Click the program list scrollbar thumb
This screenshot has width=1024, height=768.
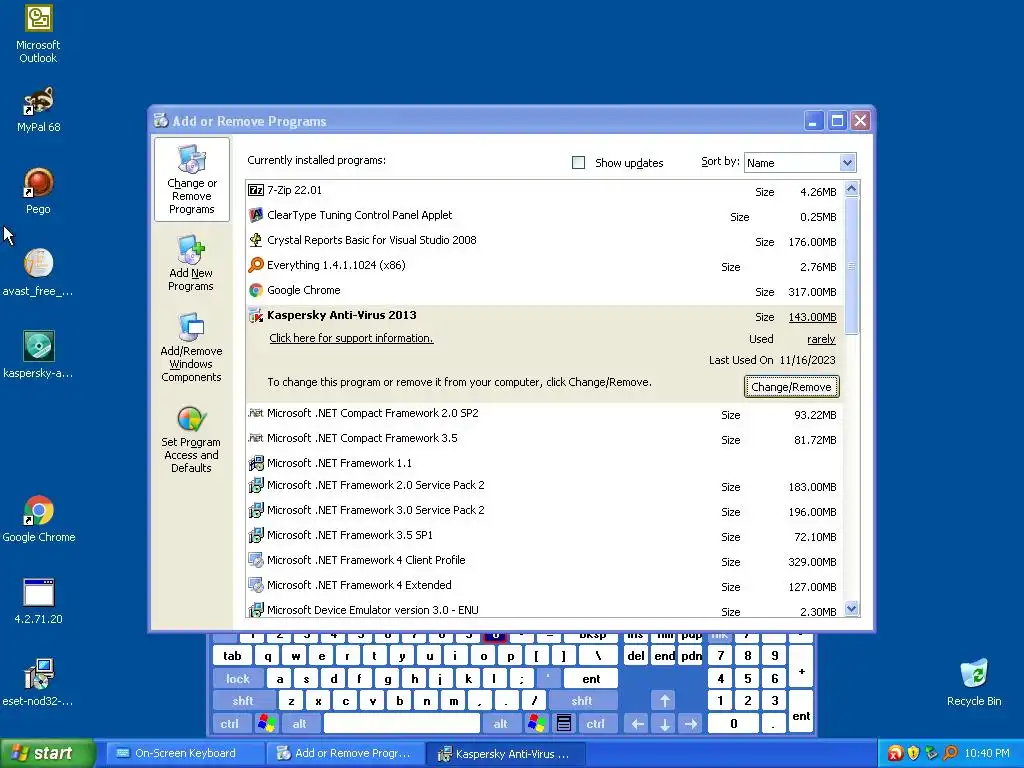pos(851,266)
